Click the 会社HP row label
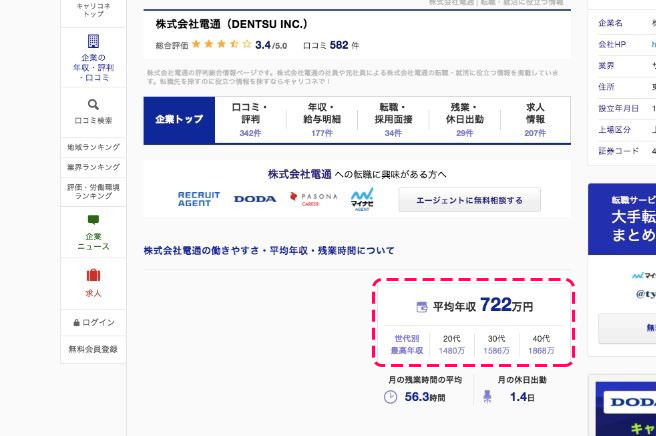This screenshot has width=656, height=436. pos(612,44)
